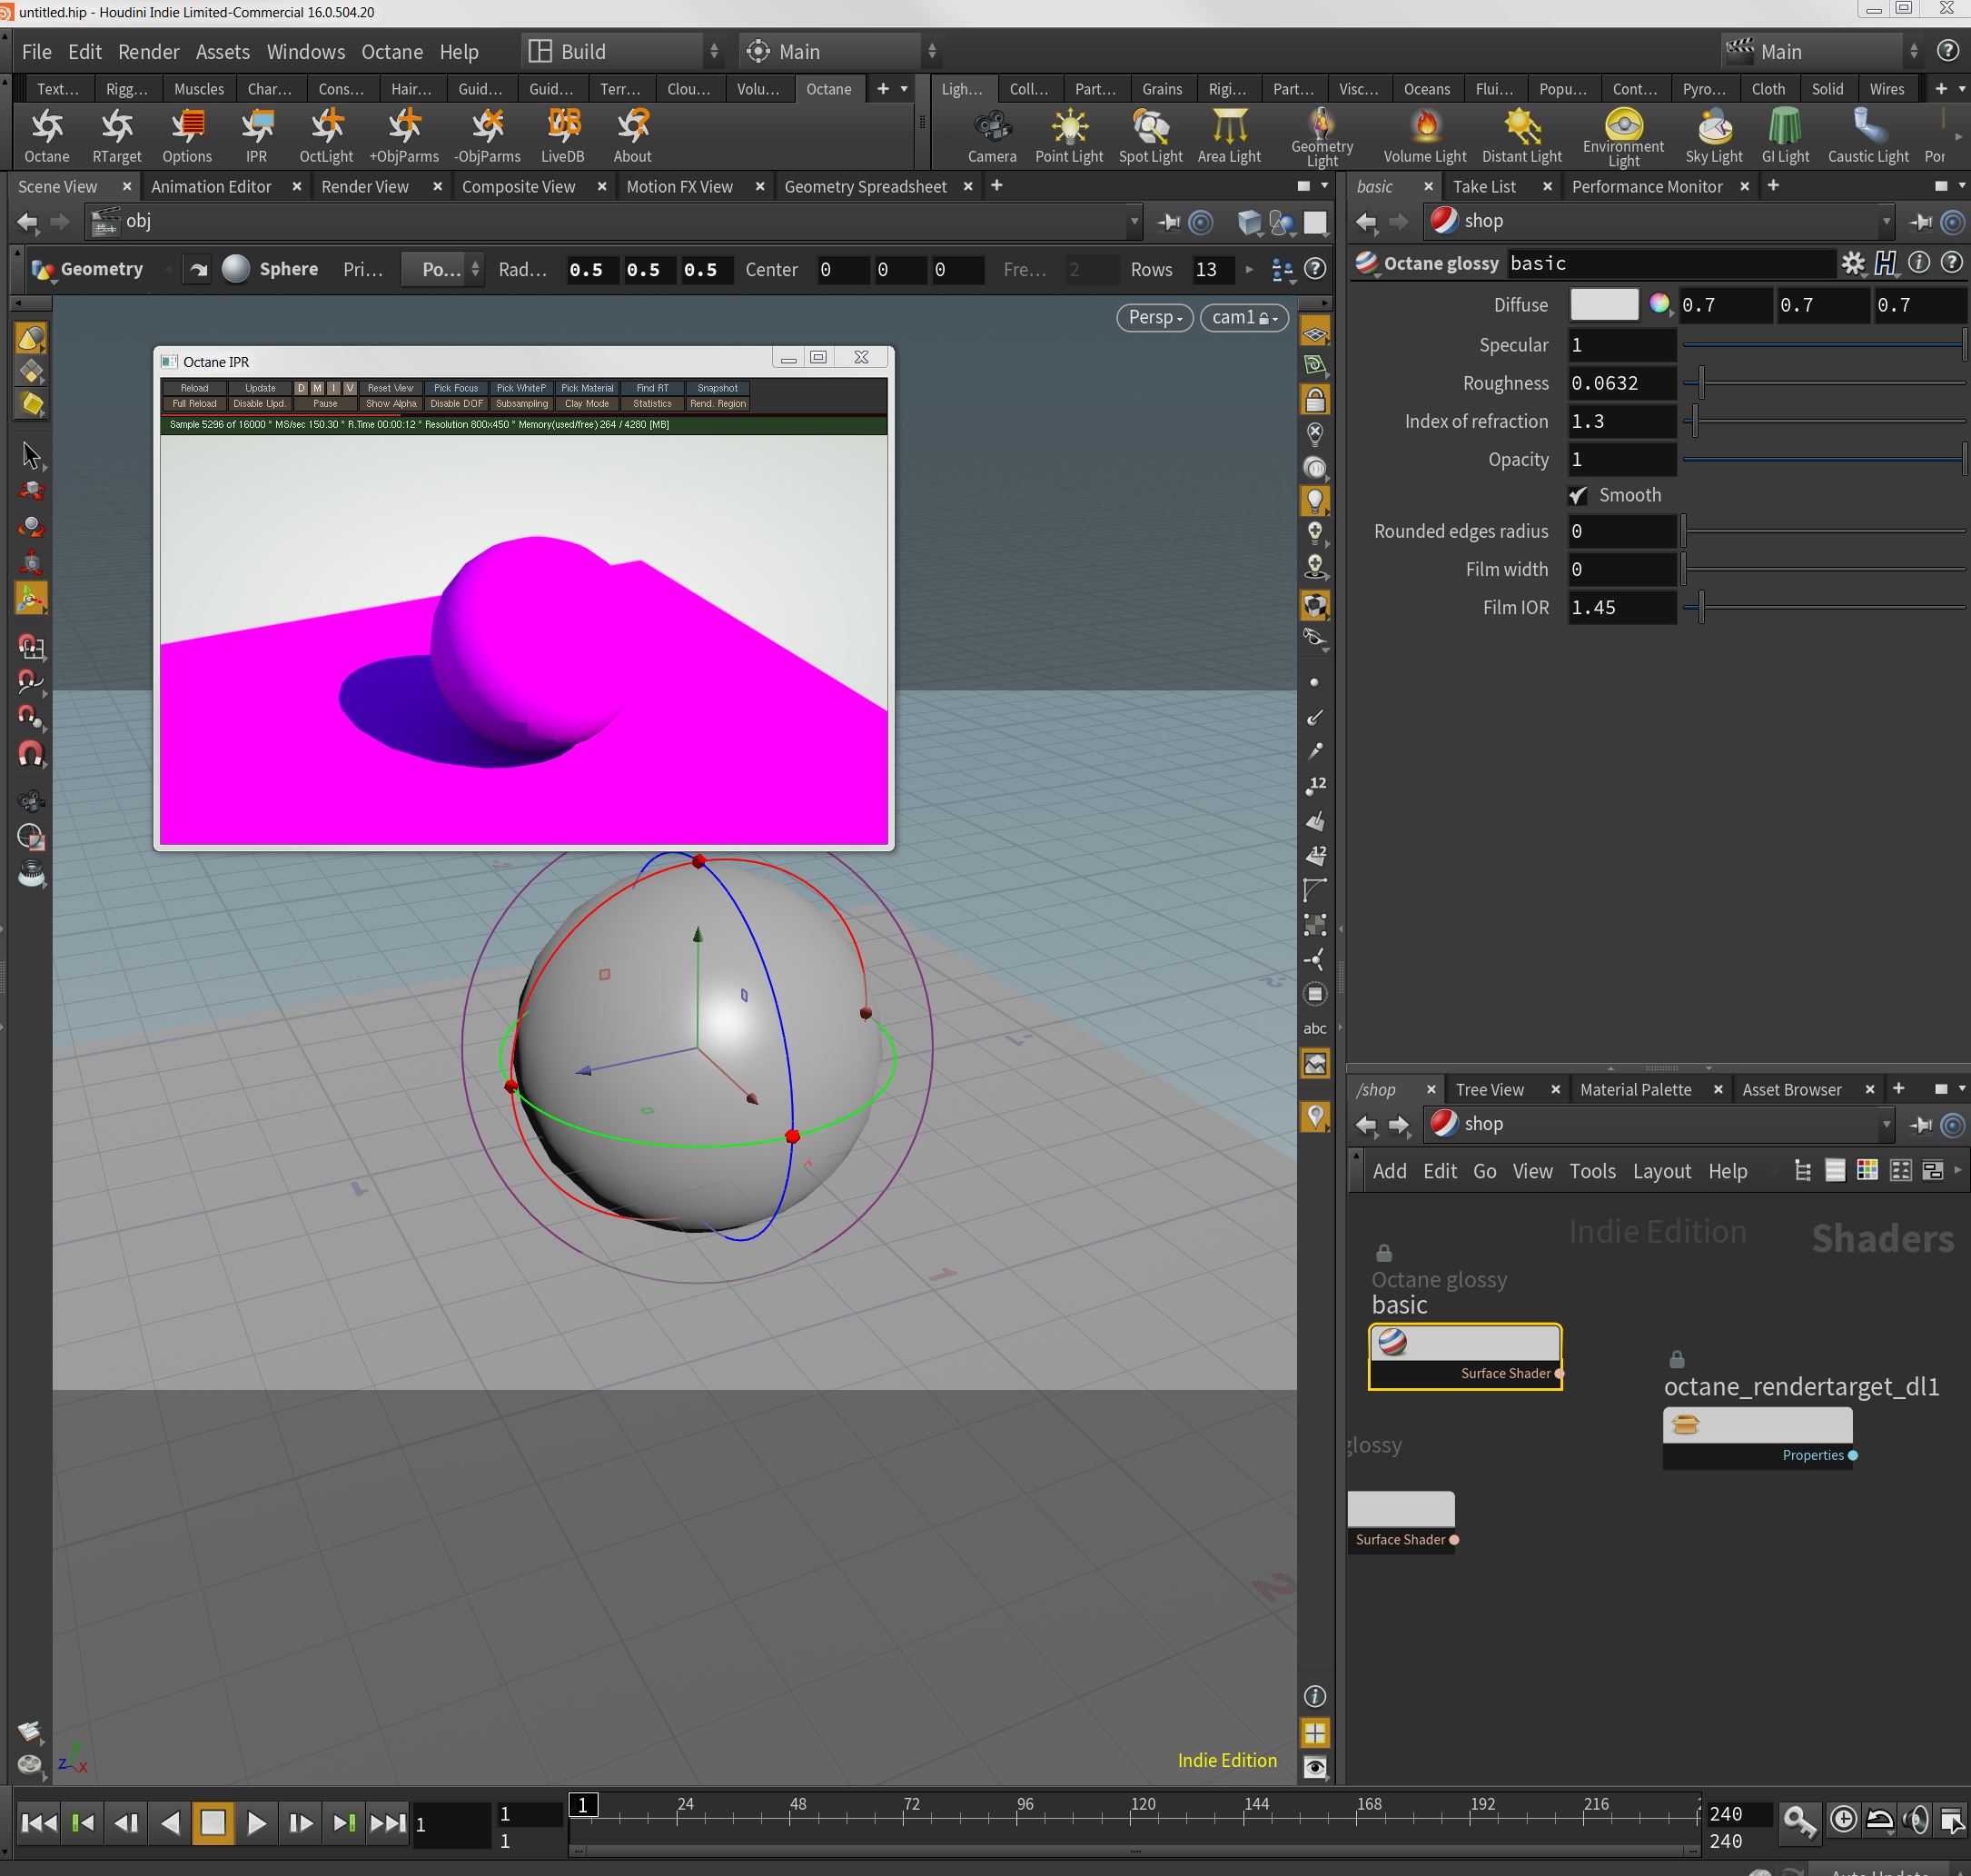The image size is (1971, 1876).
Task: Switch to the Geometry Spreadsheet tab
Action: pyautogui.click(x=864, y=186)
